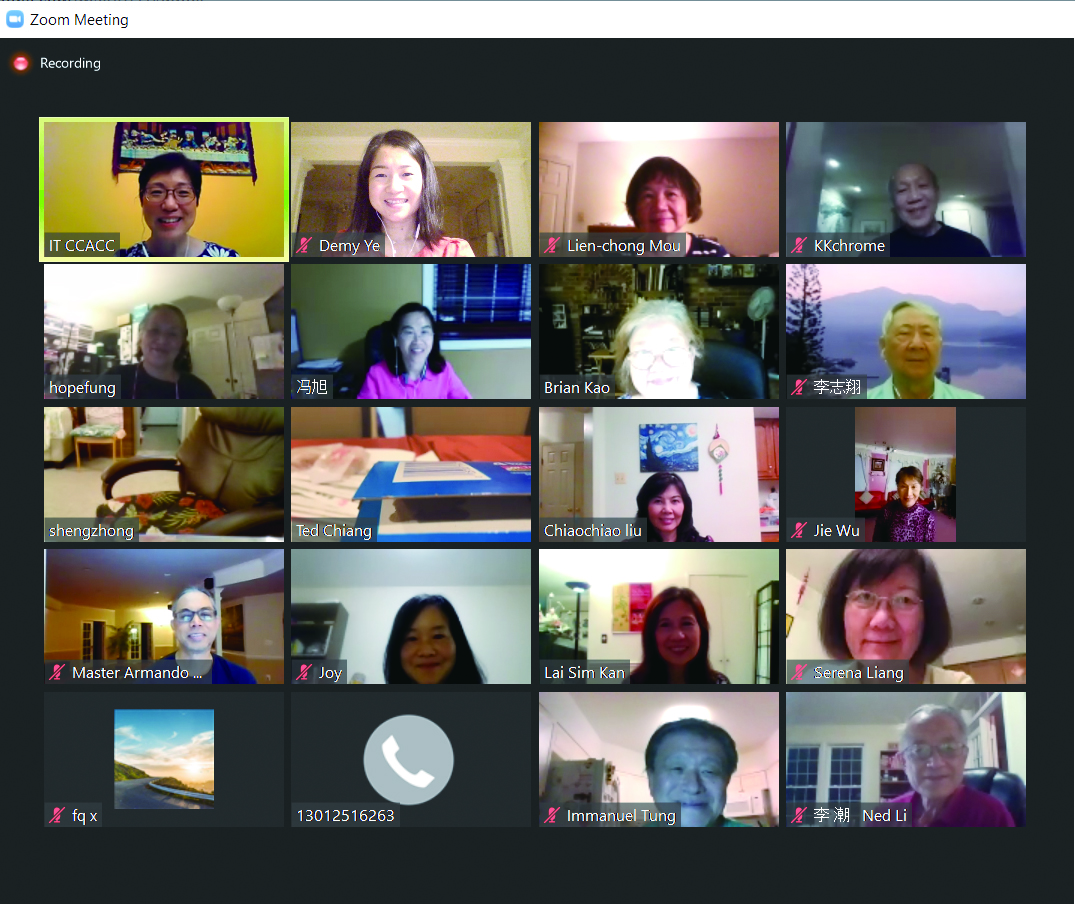Click the muted mic icon beside 李潮 Ned Li
This screenshot has width=1075, height=904.
(798, 816)
